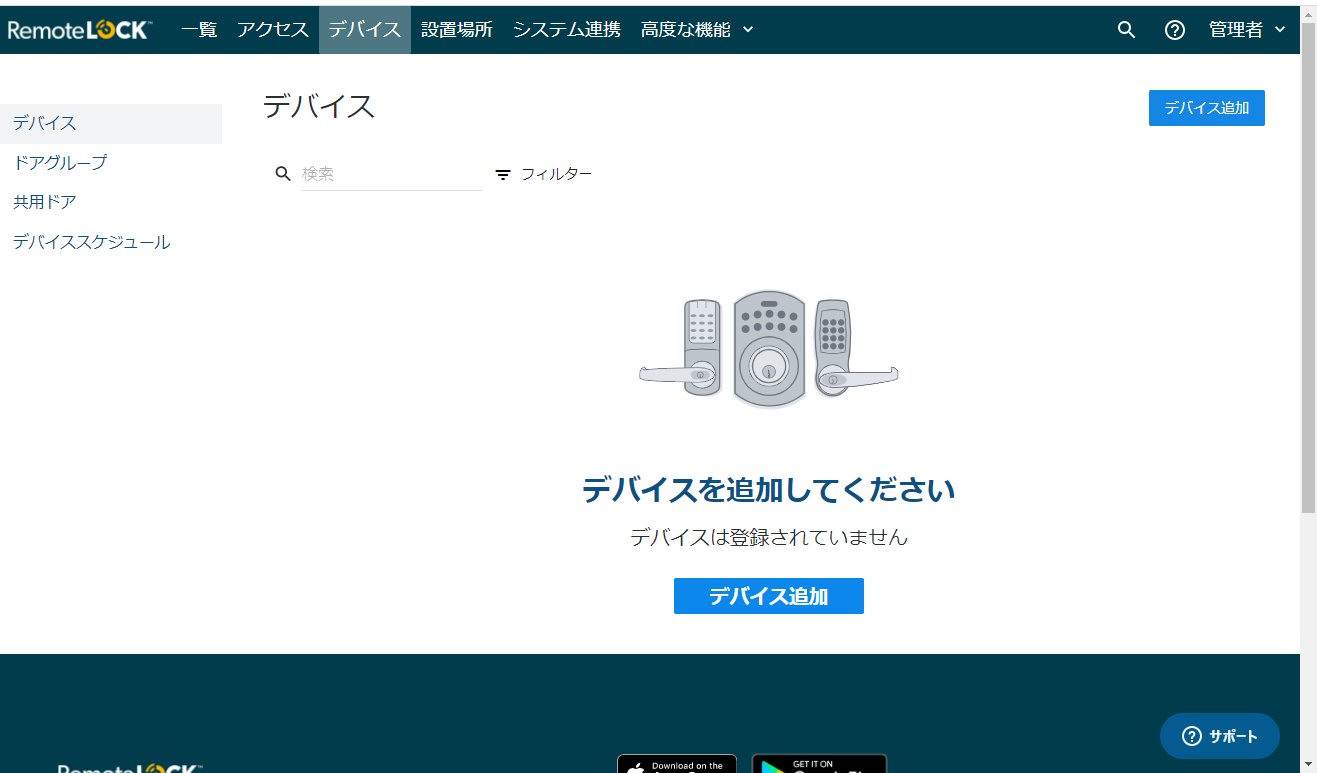Viewport: 1317px width, 773px height.
Task: Expand the 高度な機能 dropdown menu
Action: (697, 30)
